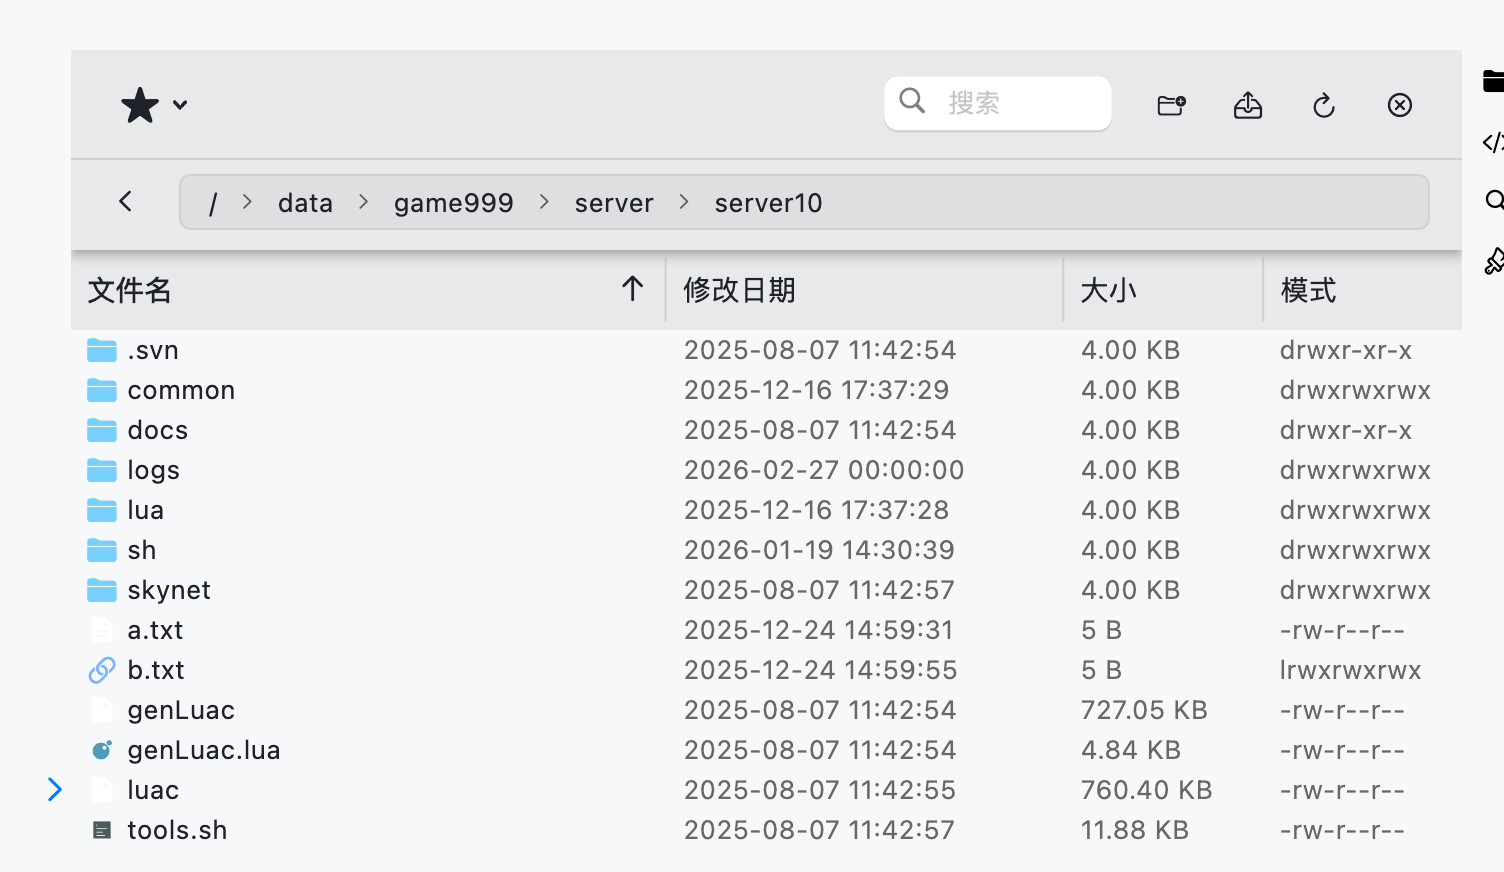
Task: Toggle sort direction arrow on 文件名
Action: (632, 289)
